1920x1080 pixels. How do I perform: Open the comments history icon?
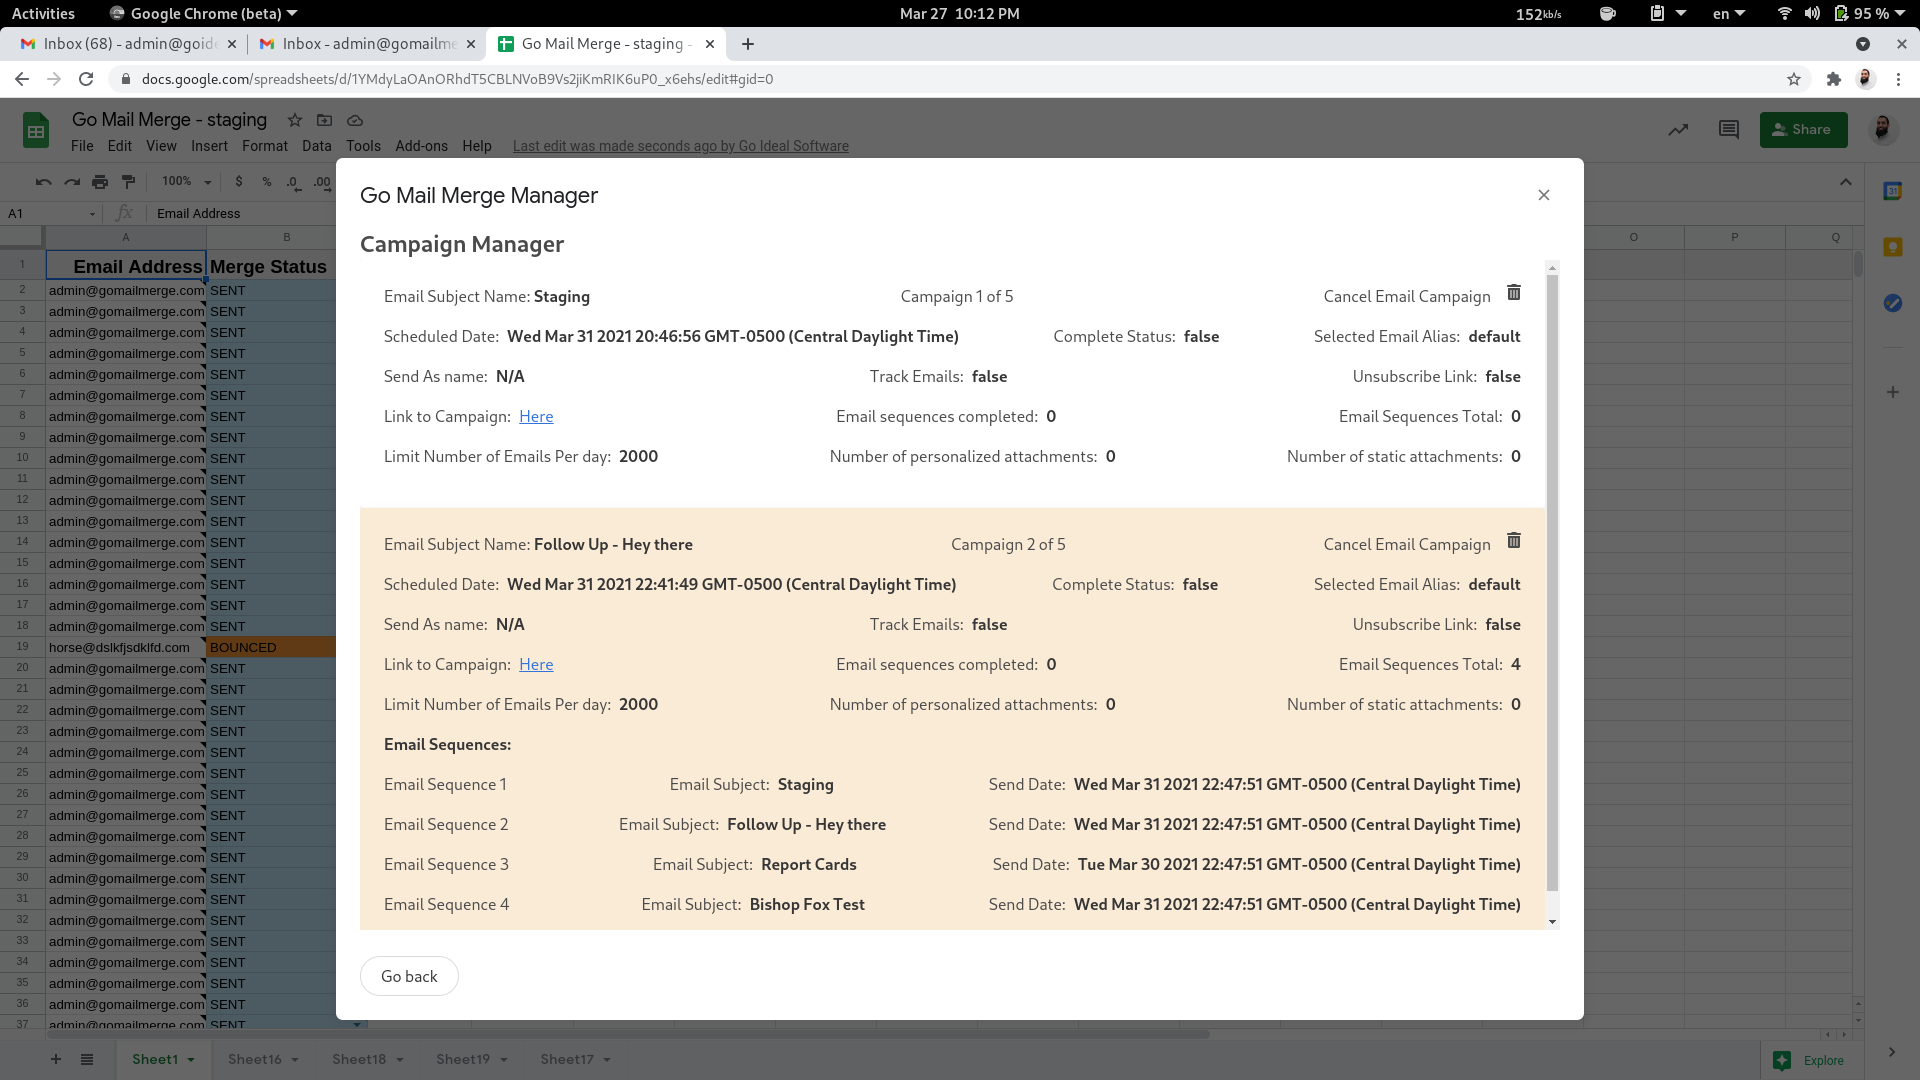1728,130
